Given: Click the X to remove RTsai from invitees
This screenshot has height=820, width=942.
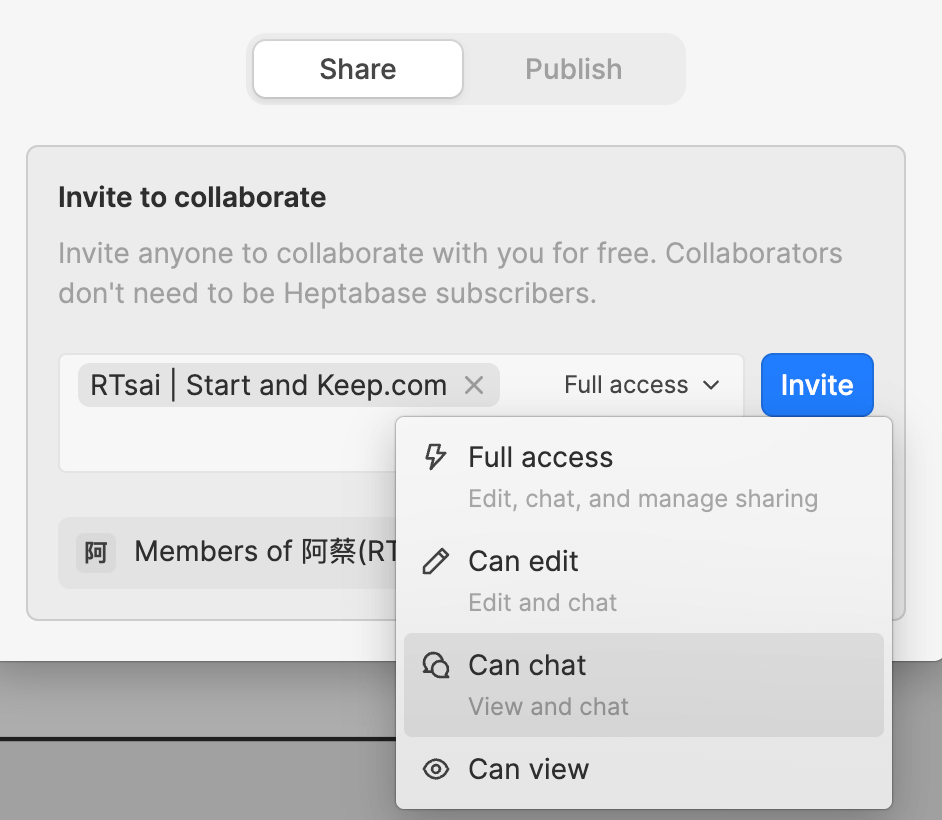Looking at the screenshot, I should pos(473,385).
